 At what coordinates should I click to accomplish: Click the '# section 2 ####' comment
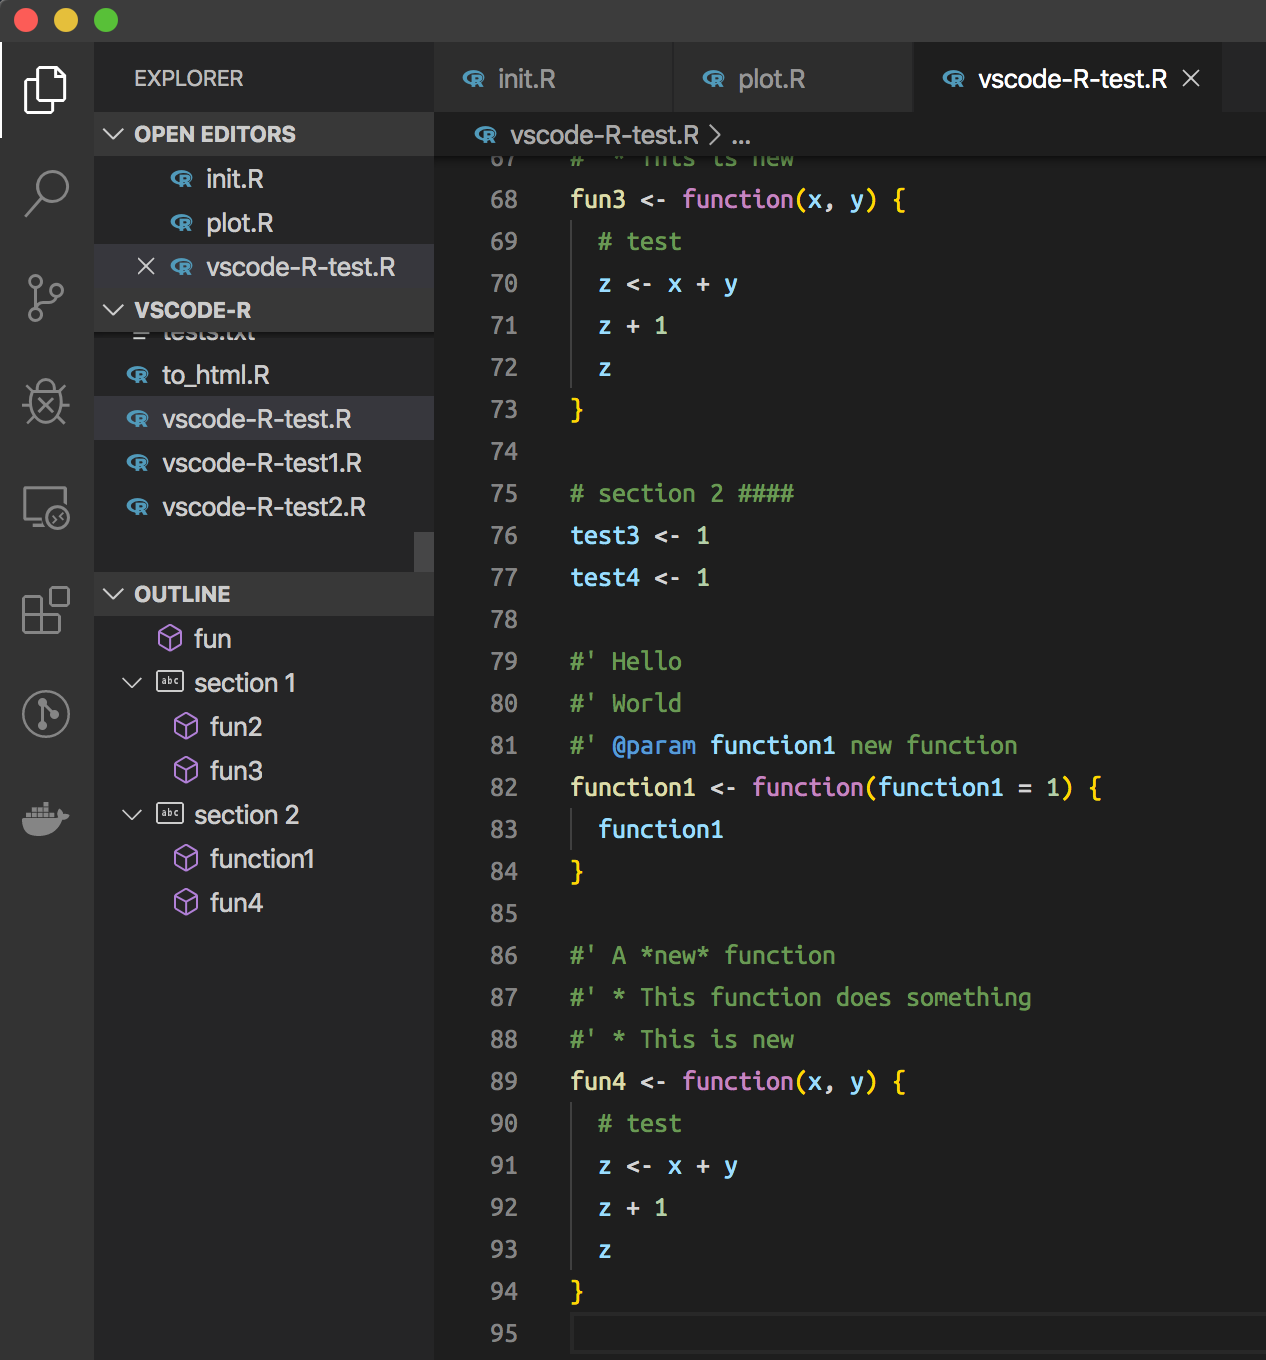[682, 493]
